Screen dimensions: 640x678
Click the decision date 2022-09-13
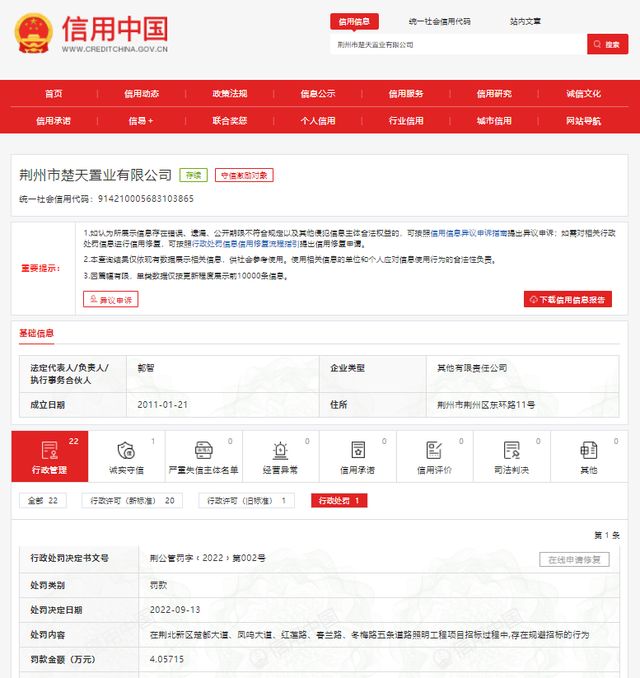tap(175, 610)
